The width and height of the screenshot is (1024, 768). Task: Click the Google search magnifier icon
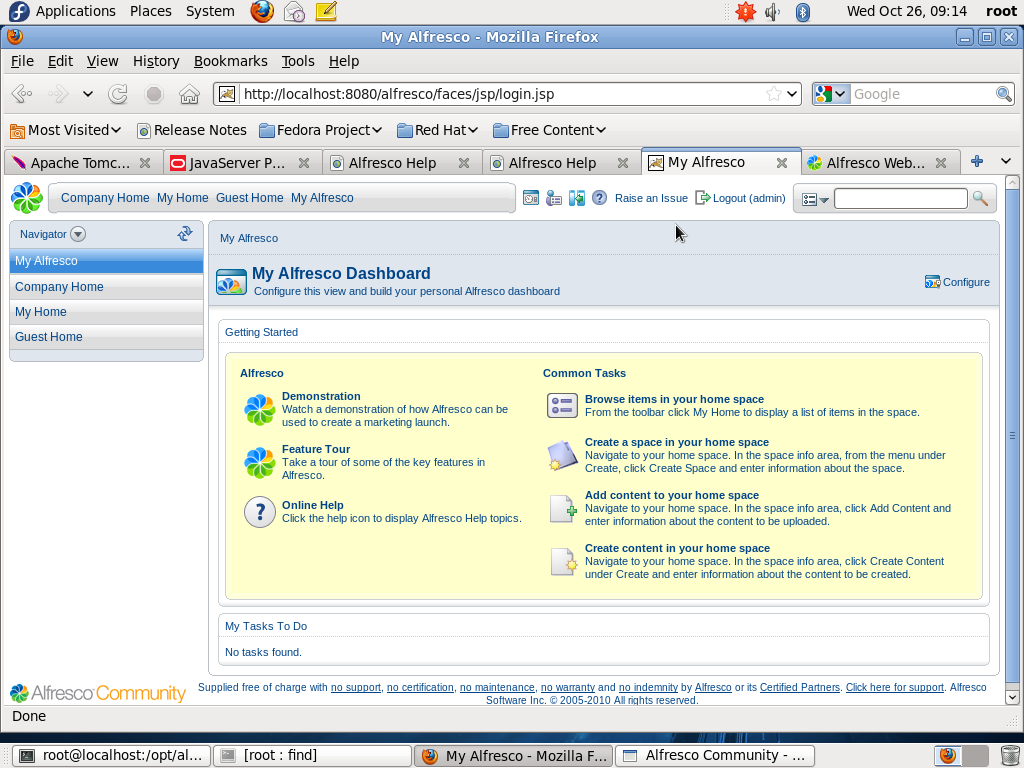(x=1004, y=94)
